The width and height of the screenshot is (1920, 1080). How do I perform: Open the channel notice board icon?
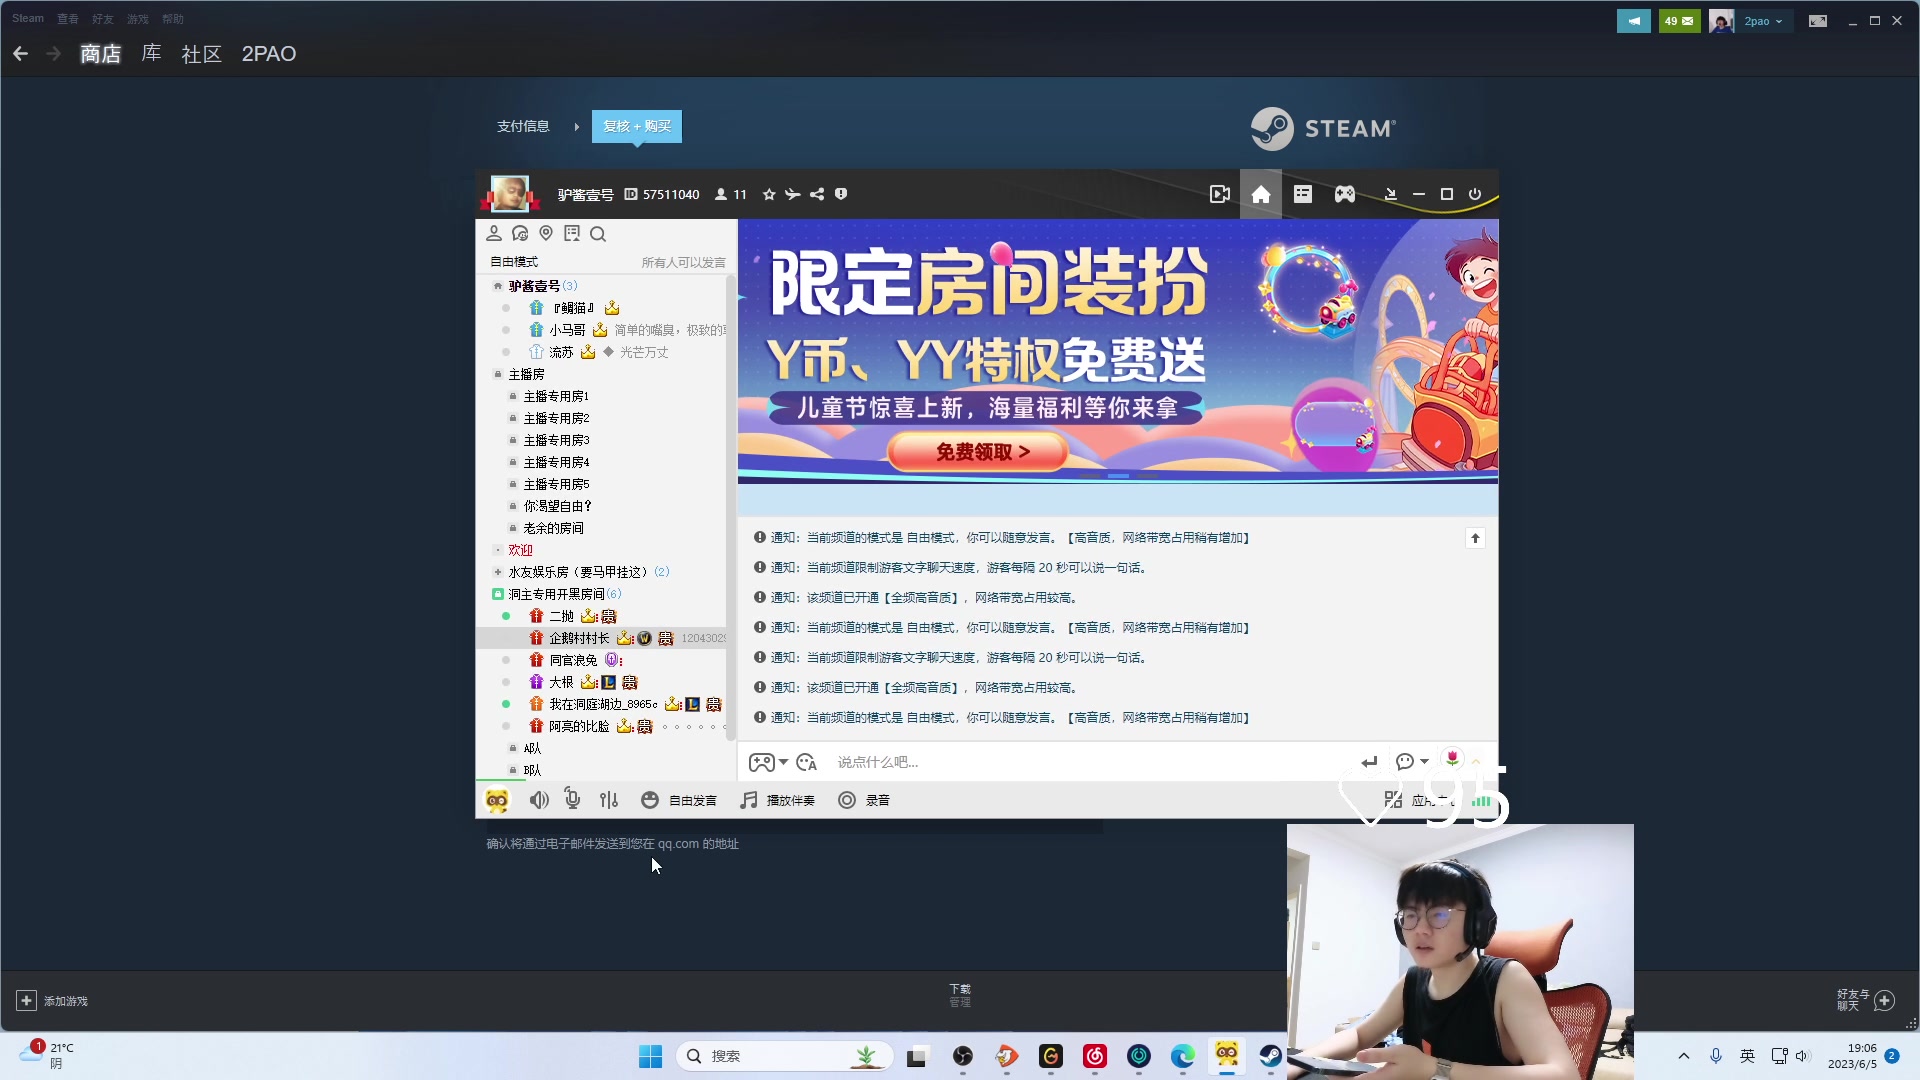click(572, 233)
